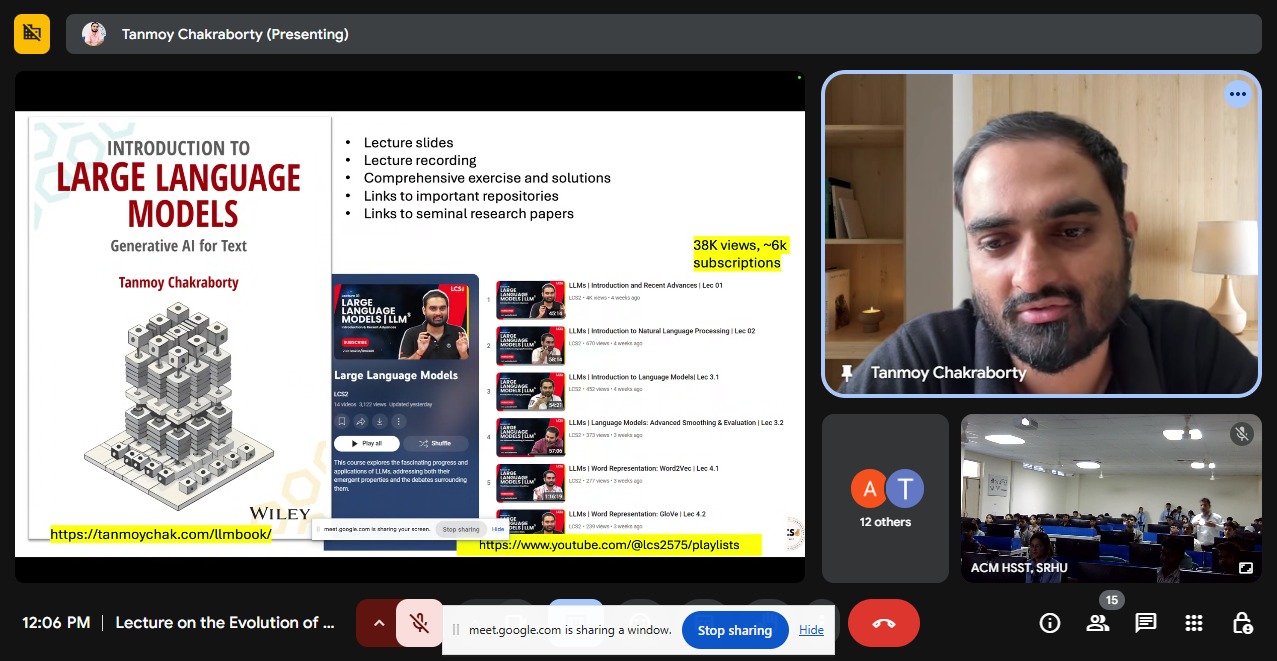Toggle the pin on Tanmoy Chakraborty's video

pyautogui.click(x=847, y=373)
